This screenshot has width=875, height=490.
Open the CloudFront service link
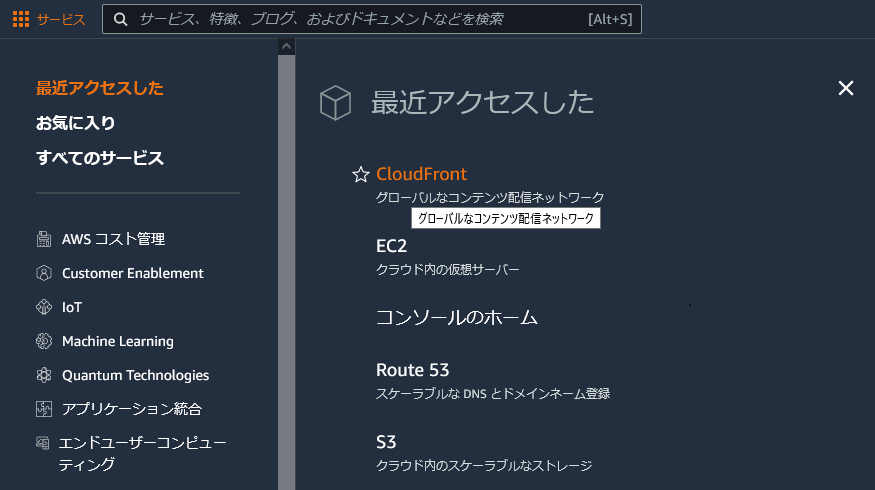421,174
